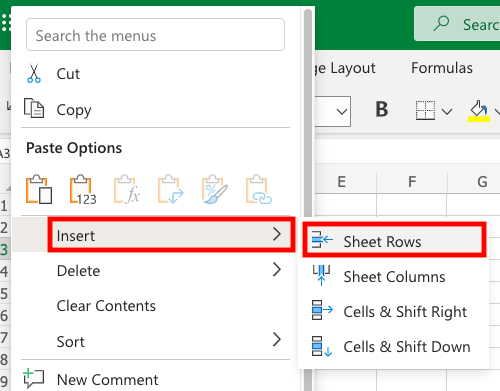Choose the standard Paste clipboard icon

point(39,189)
